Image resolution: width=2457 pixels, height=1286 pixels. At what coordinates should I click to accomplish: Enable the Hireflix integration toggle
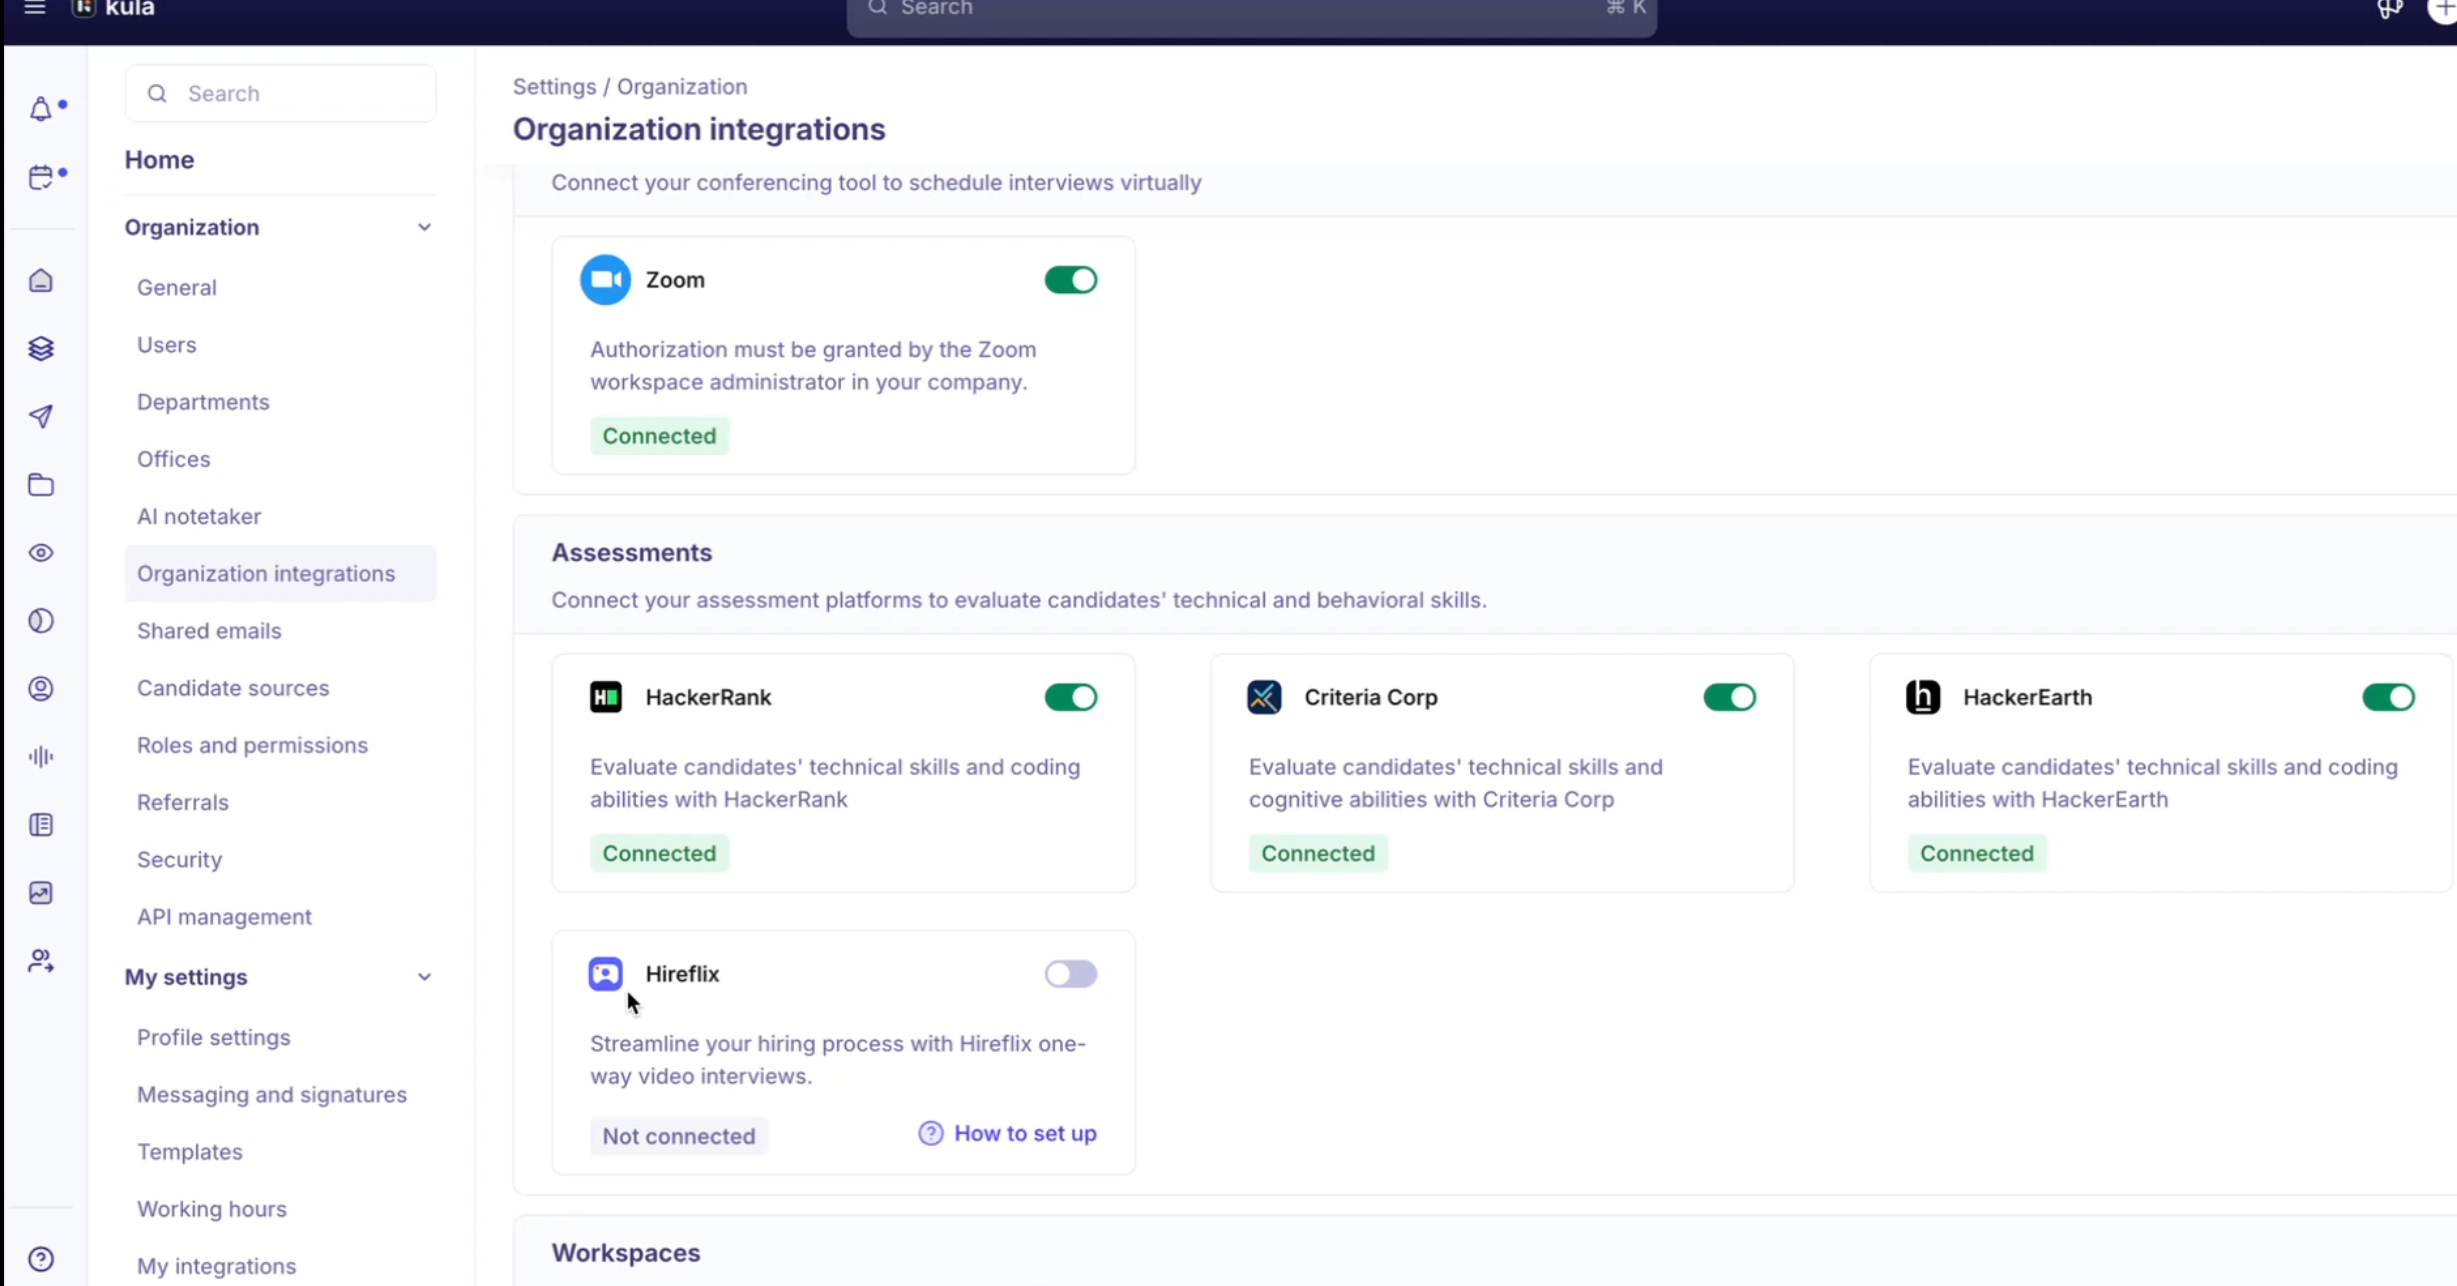pyautogui.click(x=1070, y=974)
